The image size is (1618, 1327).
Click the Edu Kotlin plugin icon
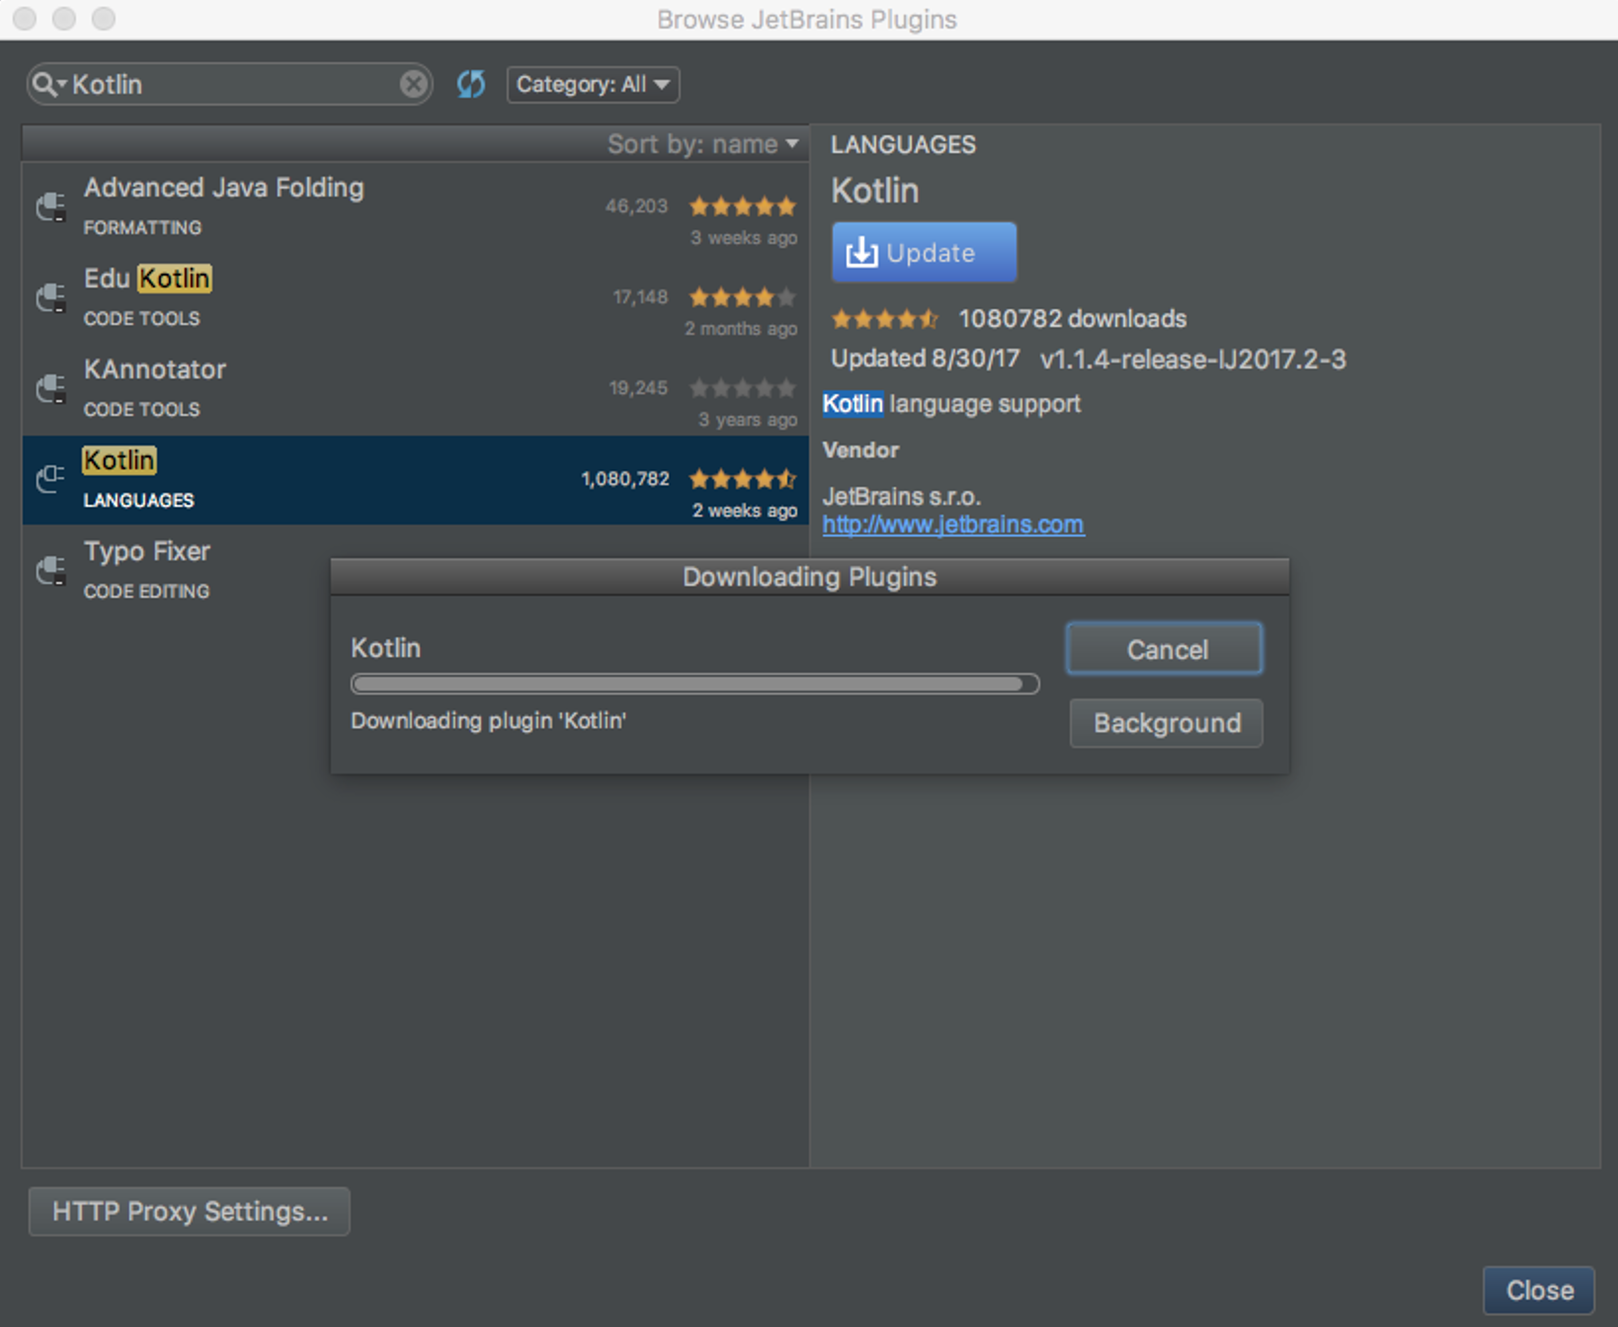50,298
